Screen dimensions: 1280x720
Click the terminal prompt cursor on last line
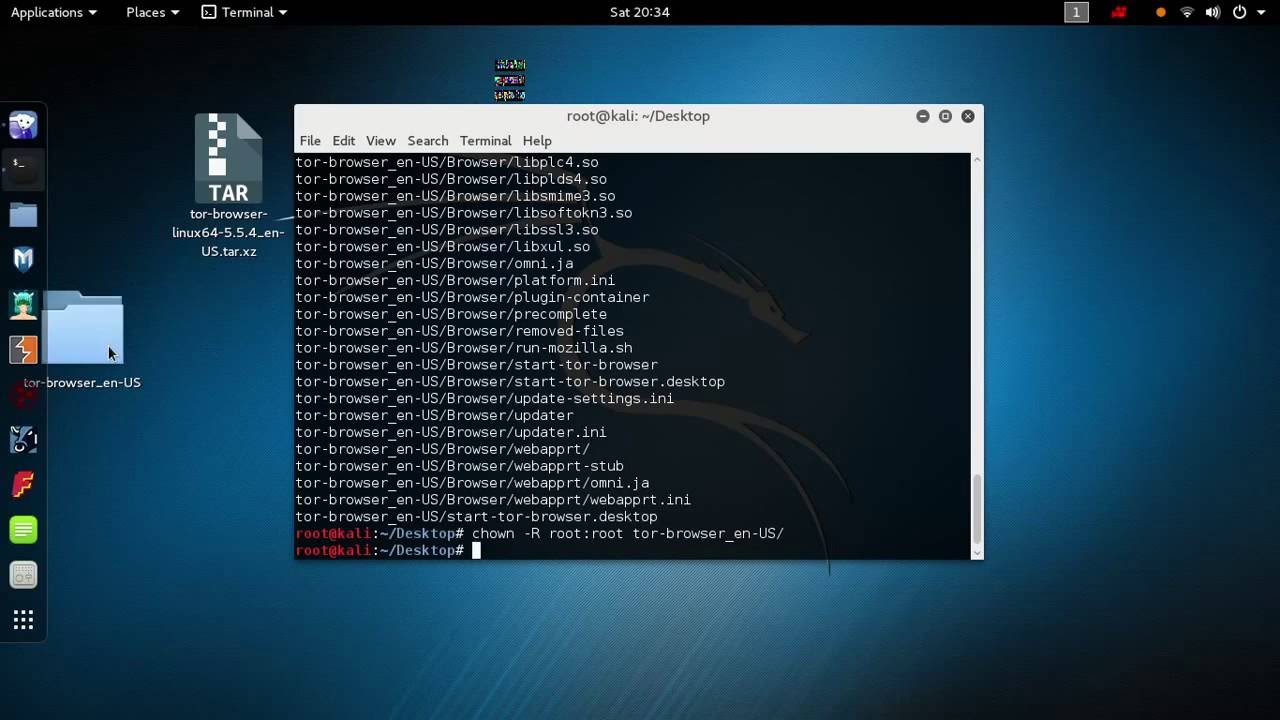click(477, 550)
